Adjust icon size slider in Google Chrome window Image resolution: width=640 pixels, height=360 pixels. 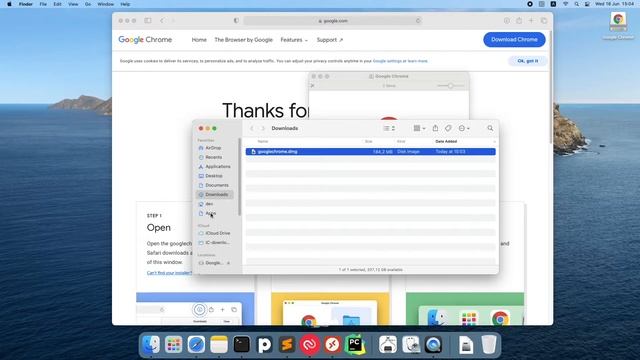point(451,86)
